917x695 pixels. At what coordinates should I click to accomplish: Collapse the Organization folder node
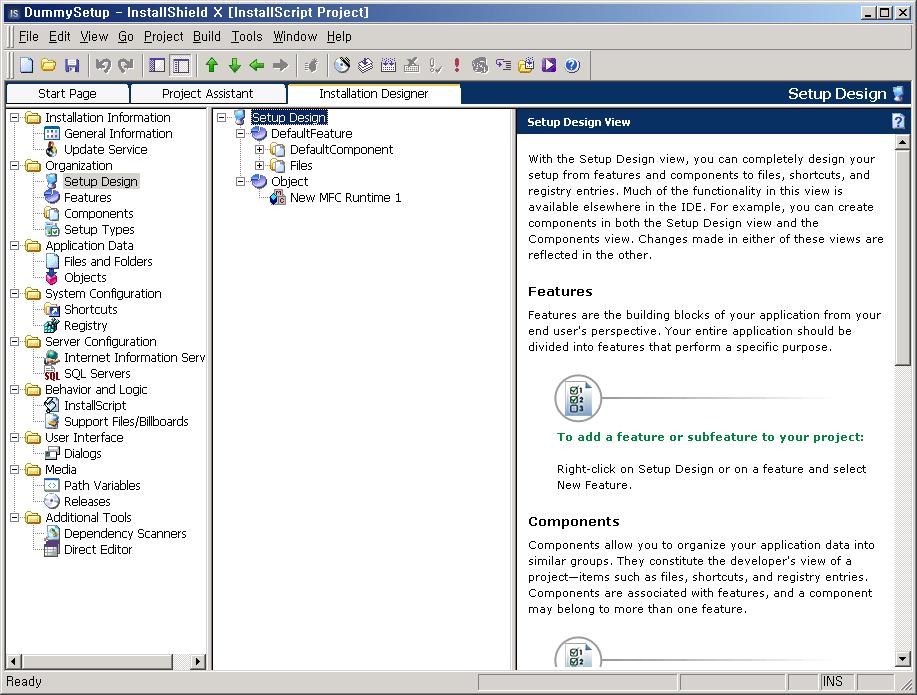click(x=15, y=166)
